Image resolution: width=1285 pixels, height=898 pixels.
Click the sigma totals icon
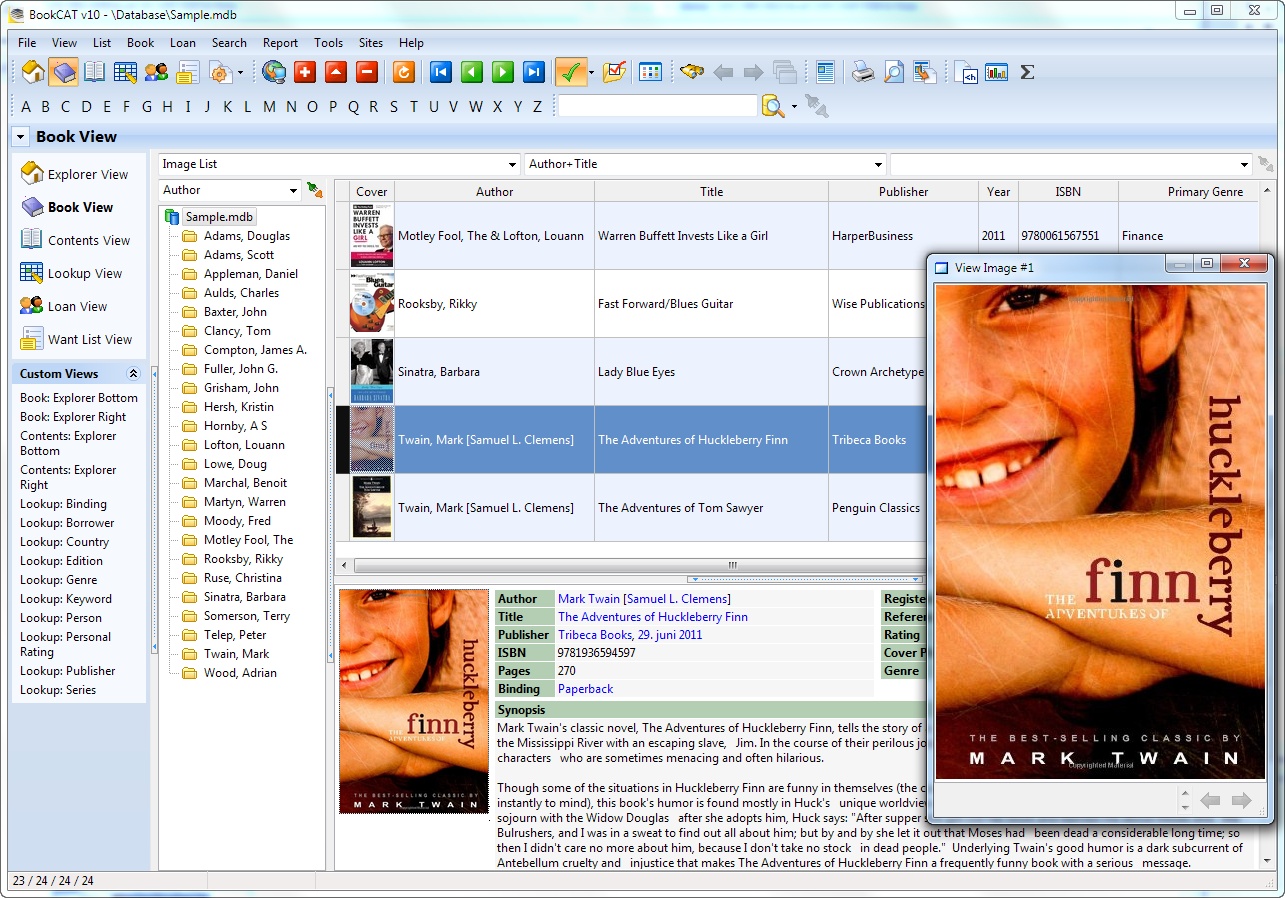[x=1027, y=72]
